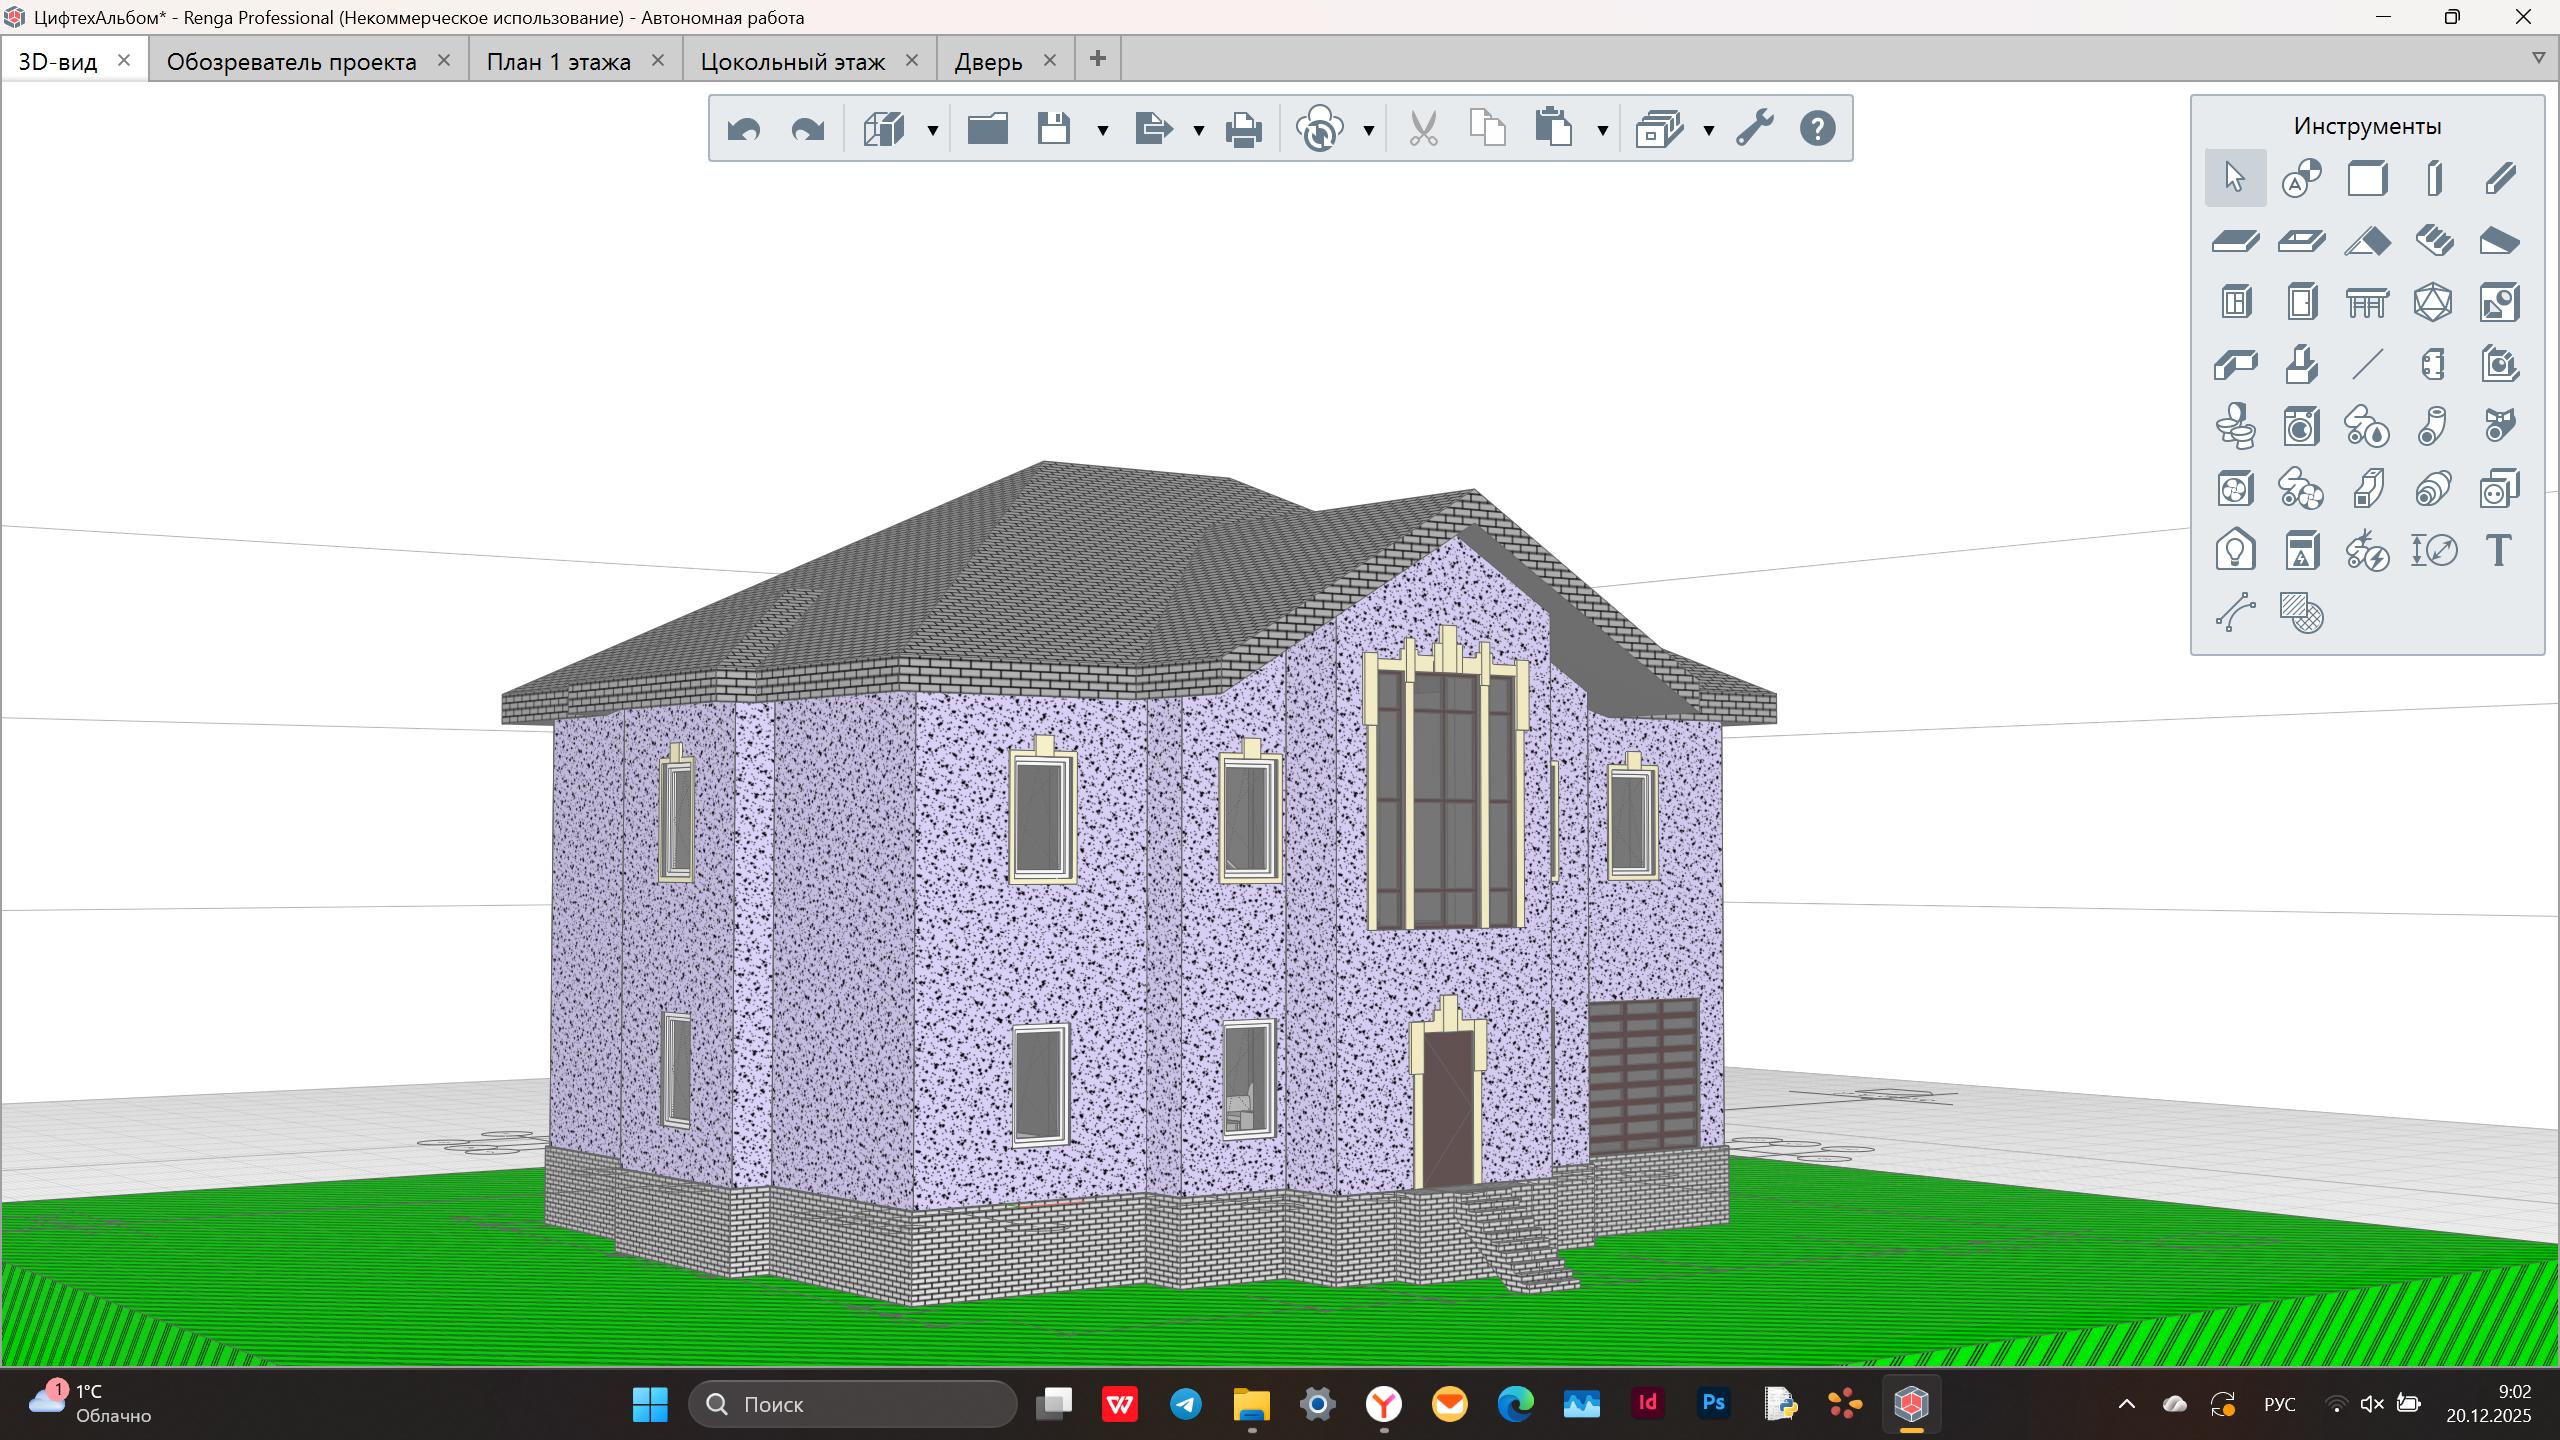The image size is (2560, 1440).
Task: Open the visual style dropdown arrow
Action: (932, 130)
